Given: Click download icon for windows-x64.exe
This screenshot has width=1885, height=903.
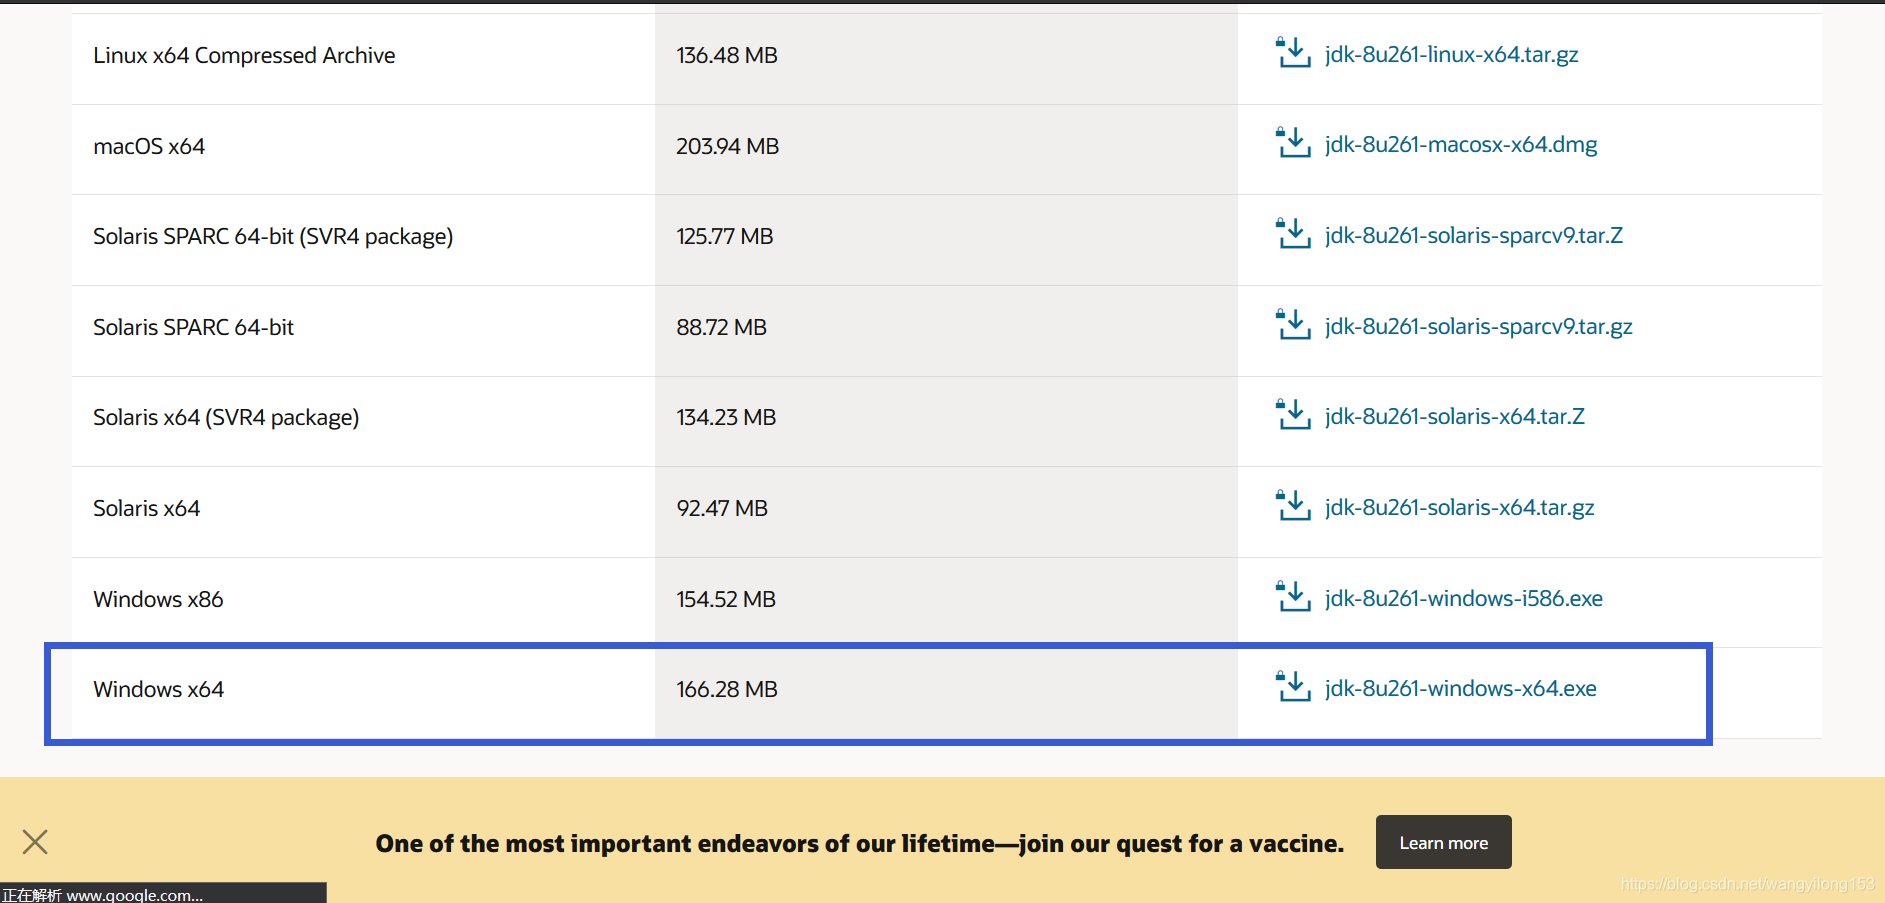Looking at the screenshot, I should (x=1293, y=687).
